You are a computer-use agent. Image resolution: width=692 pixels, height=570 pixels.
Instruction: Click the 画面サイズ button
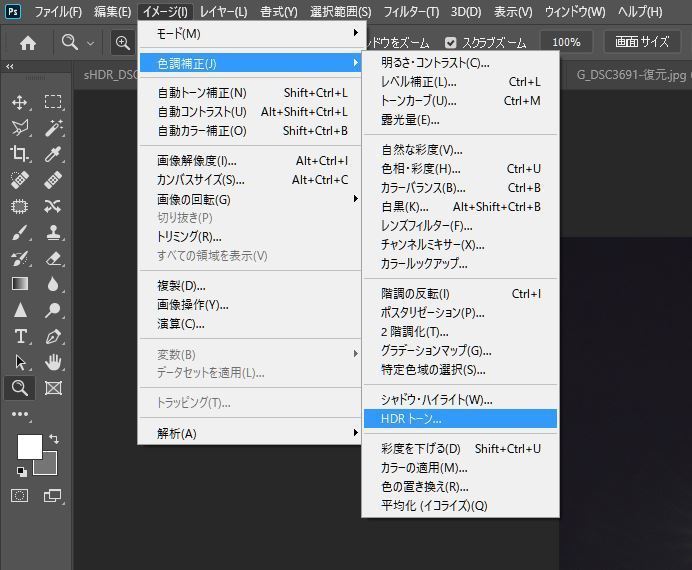click(x=641, y=42)
